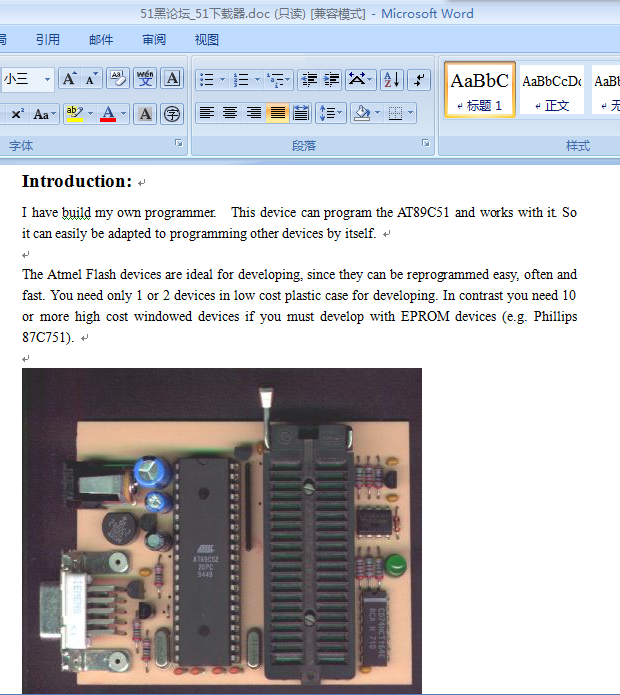Switch to the 审阅 (Review) tab
The image size is (620, 695).
[154, 40]
